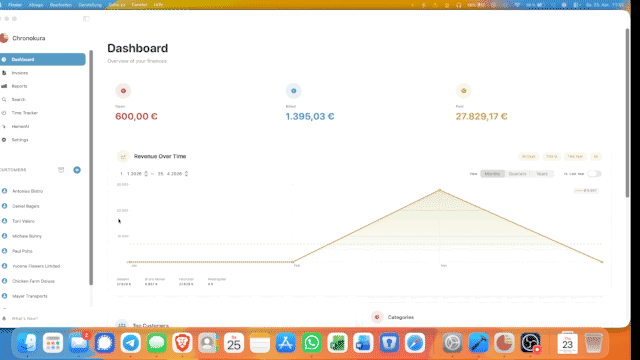Open App Store from the dock

point(286,343)
